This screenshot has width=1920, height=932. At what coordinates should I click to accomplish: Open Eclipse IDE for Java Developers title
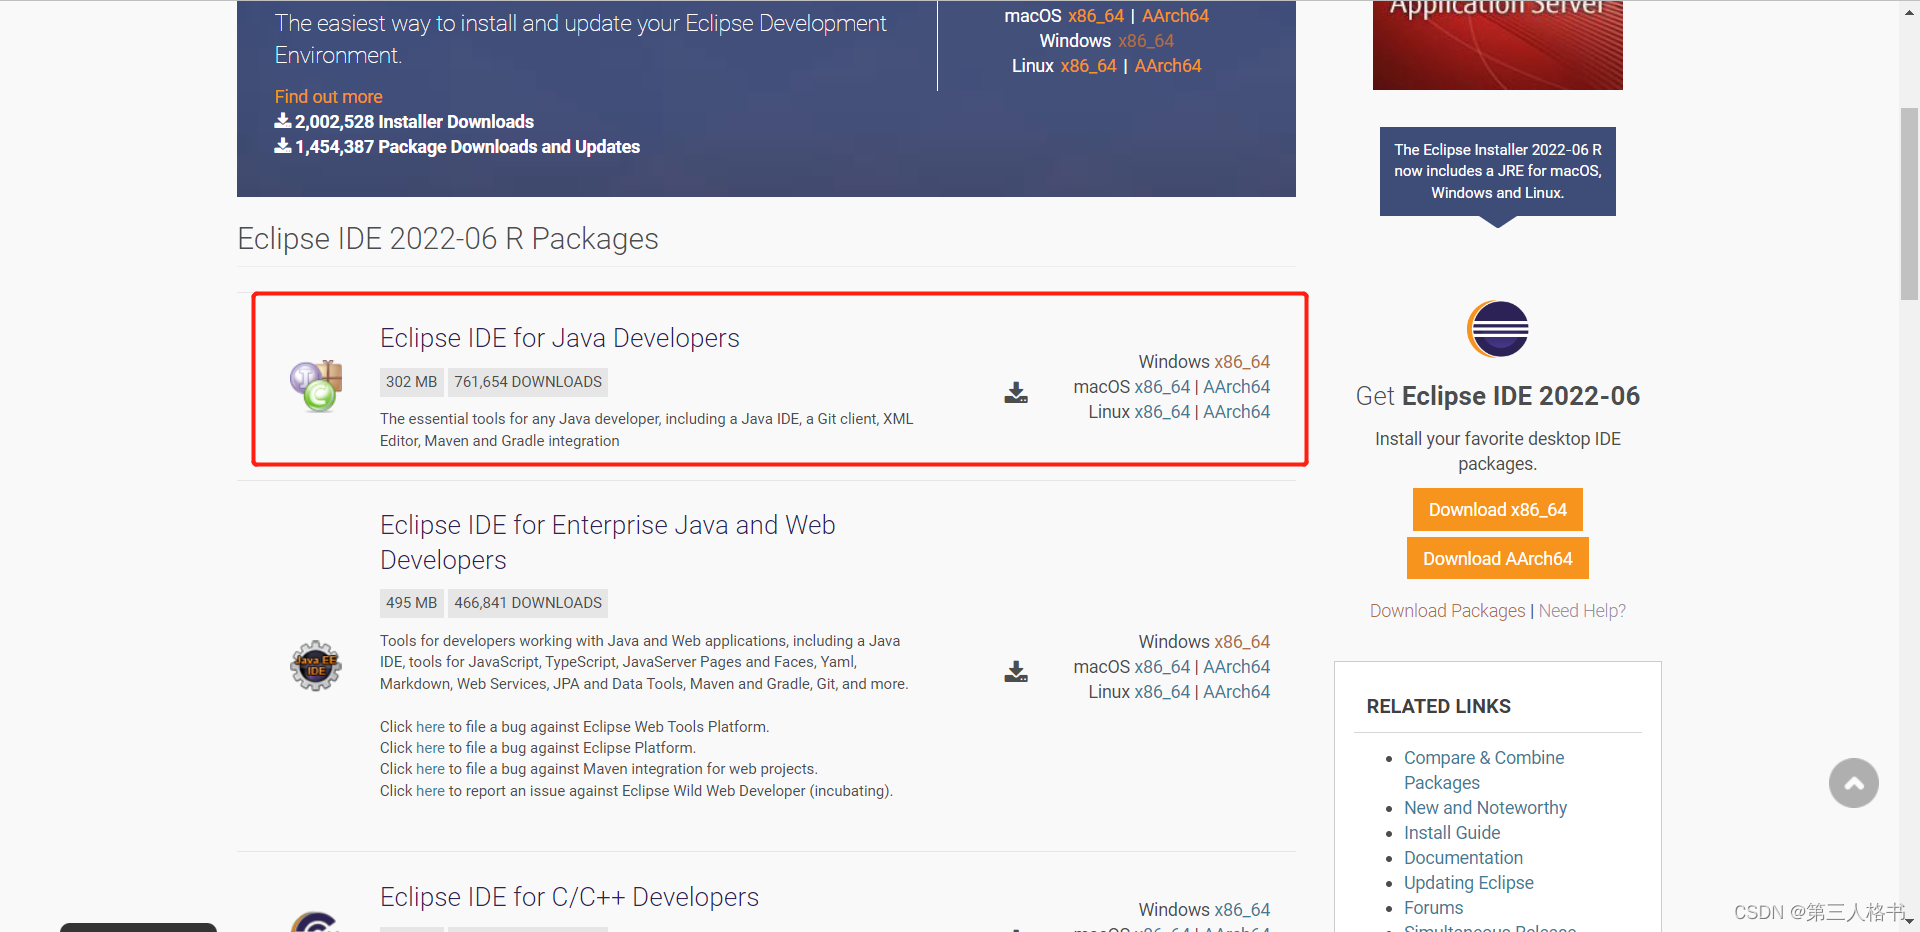pos(560,338)
